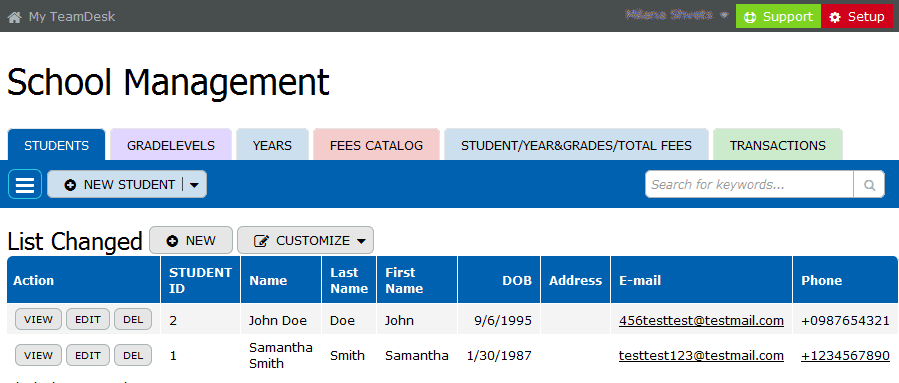Screen dimensions: 899x383
Task: Edit the Samantha Smith record
Action: point(88,355)
